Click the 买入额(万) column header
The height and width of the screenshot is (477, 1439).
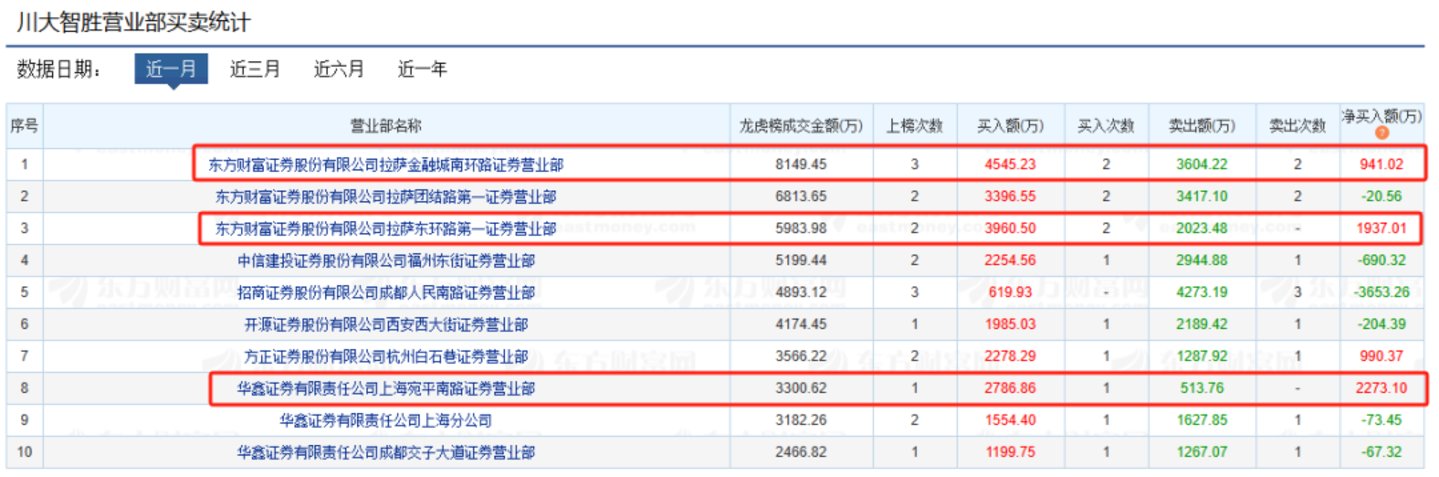pos(1010,126)
